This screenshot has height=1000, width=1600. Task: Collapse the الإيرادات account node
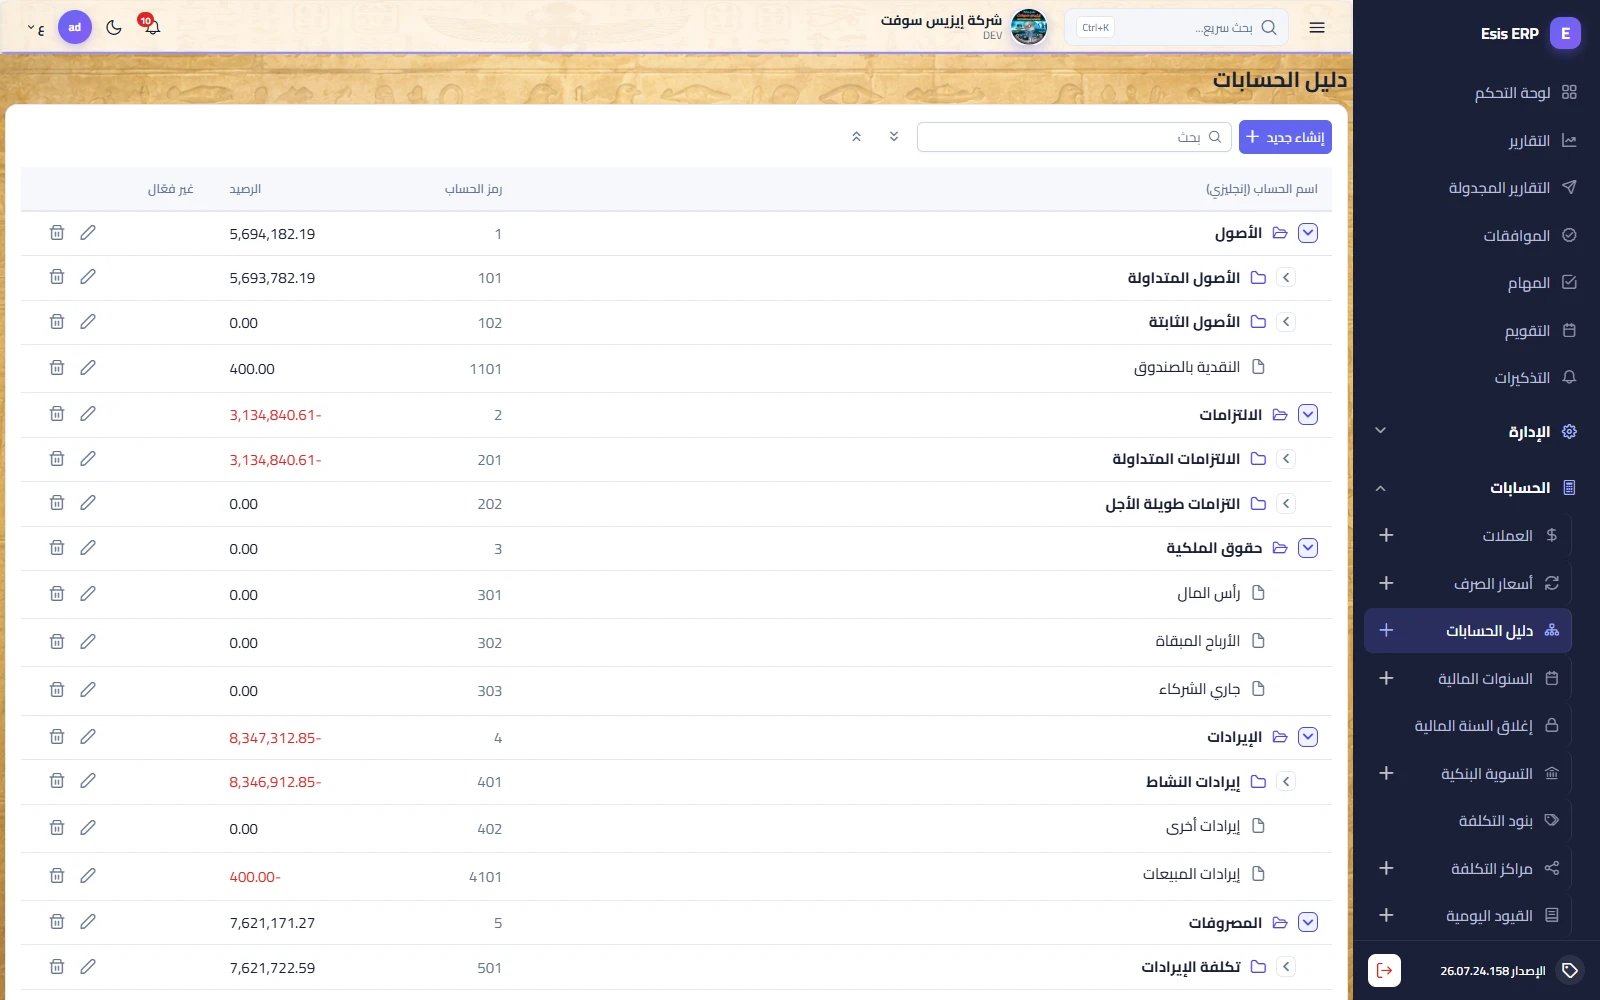[1308, 737]
